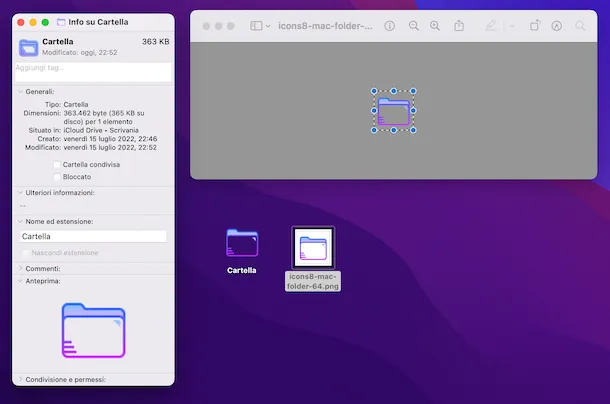
Task: Close the Info su Cartella window
Action: [21, 22]
